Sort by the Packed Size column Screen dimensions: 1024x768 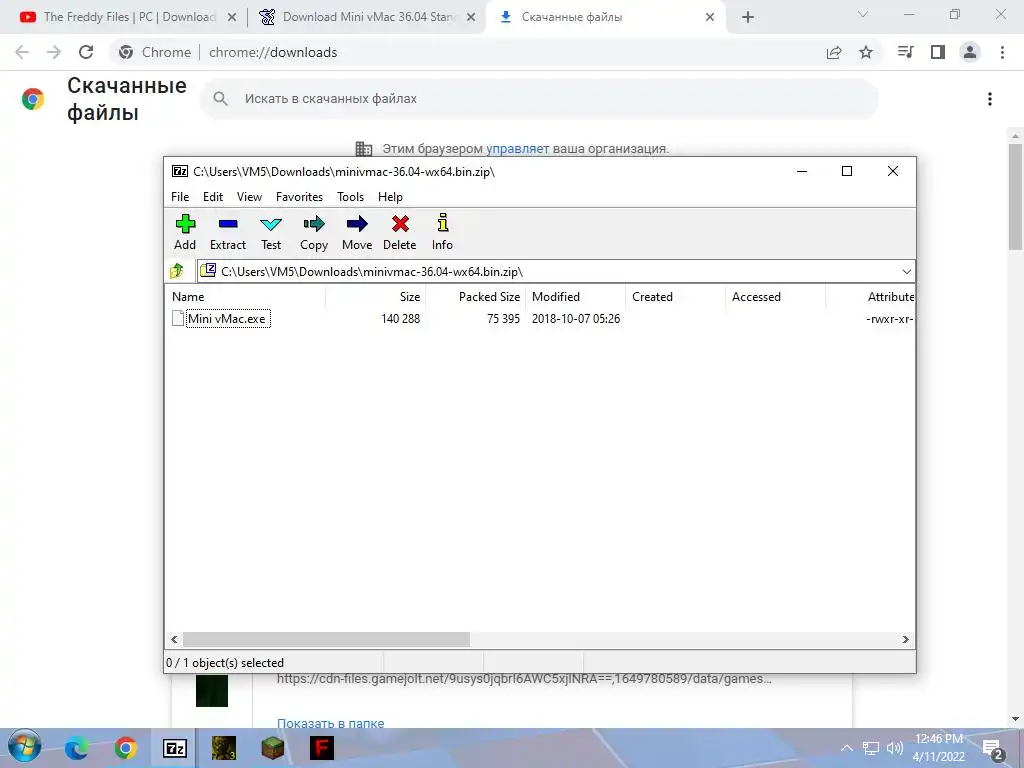click(475, 296)
